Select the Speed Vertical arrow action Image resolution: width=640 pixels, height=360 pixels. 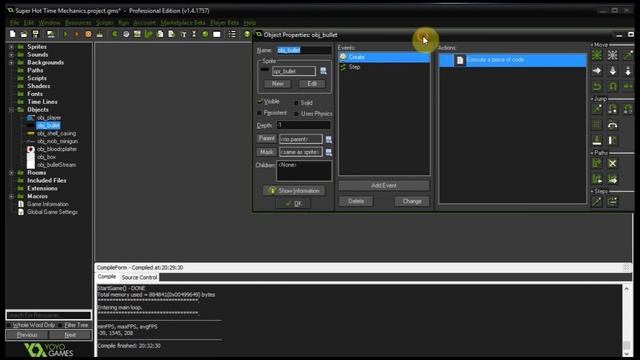click(613, 71)
